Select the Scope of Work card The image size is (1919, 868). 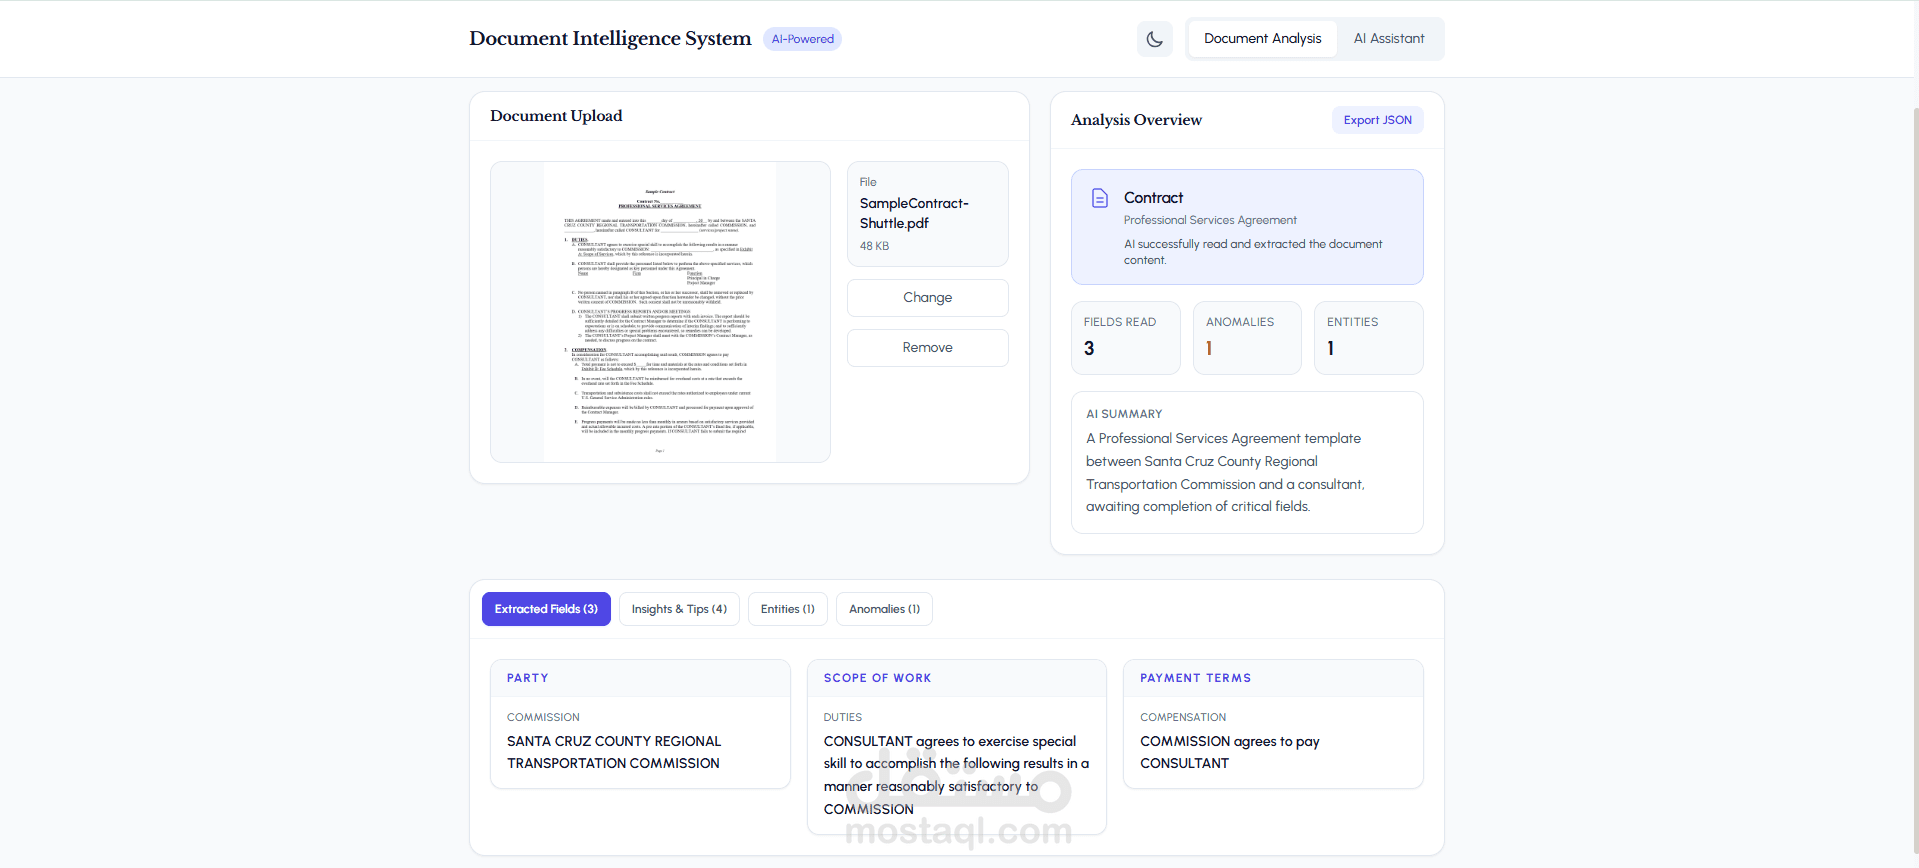pyautogui.click(x=956, y=746)
